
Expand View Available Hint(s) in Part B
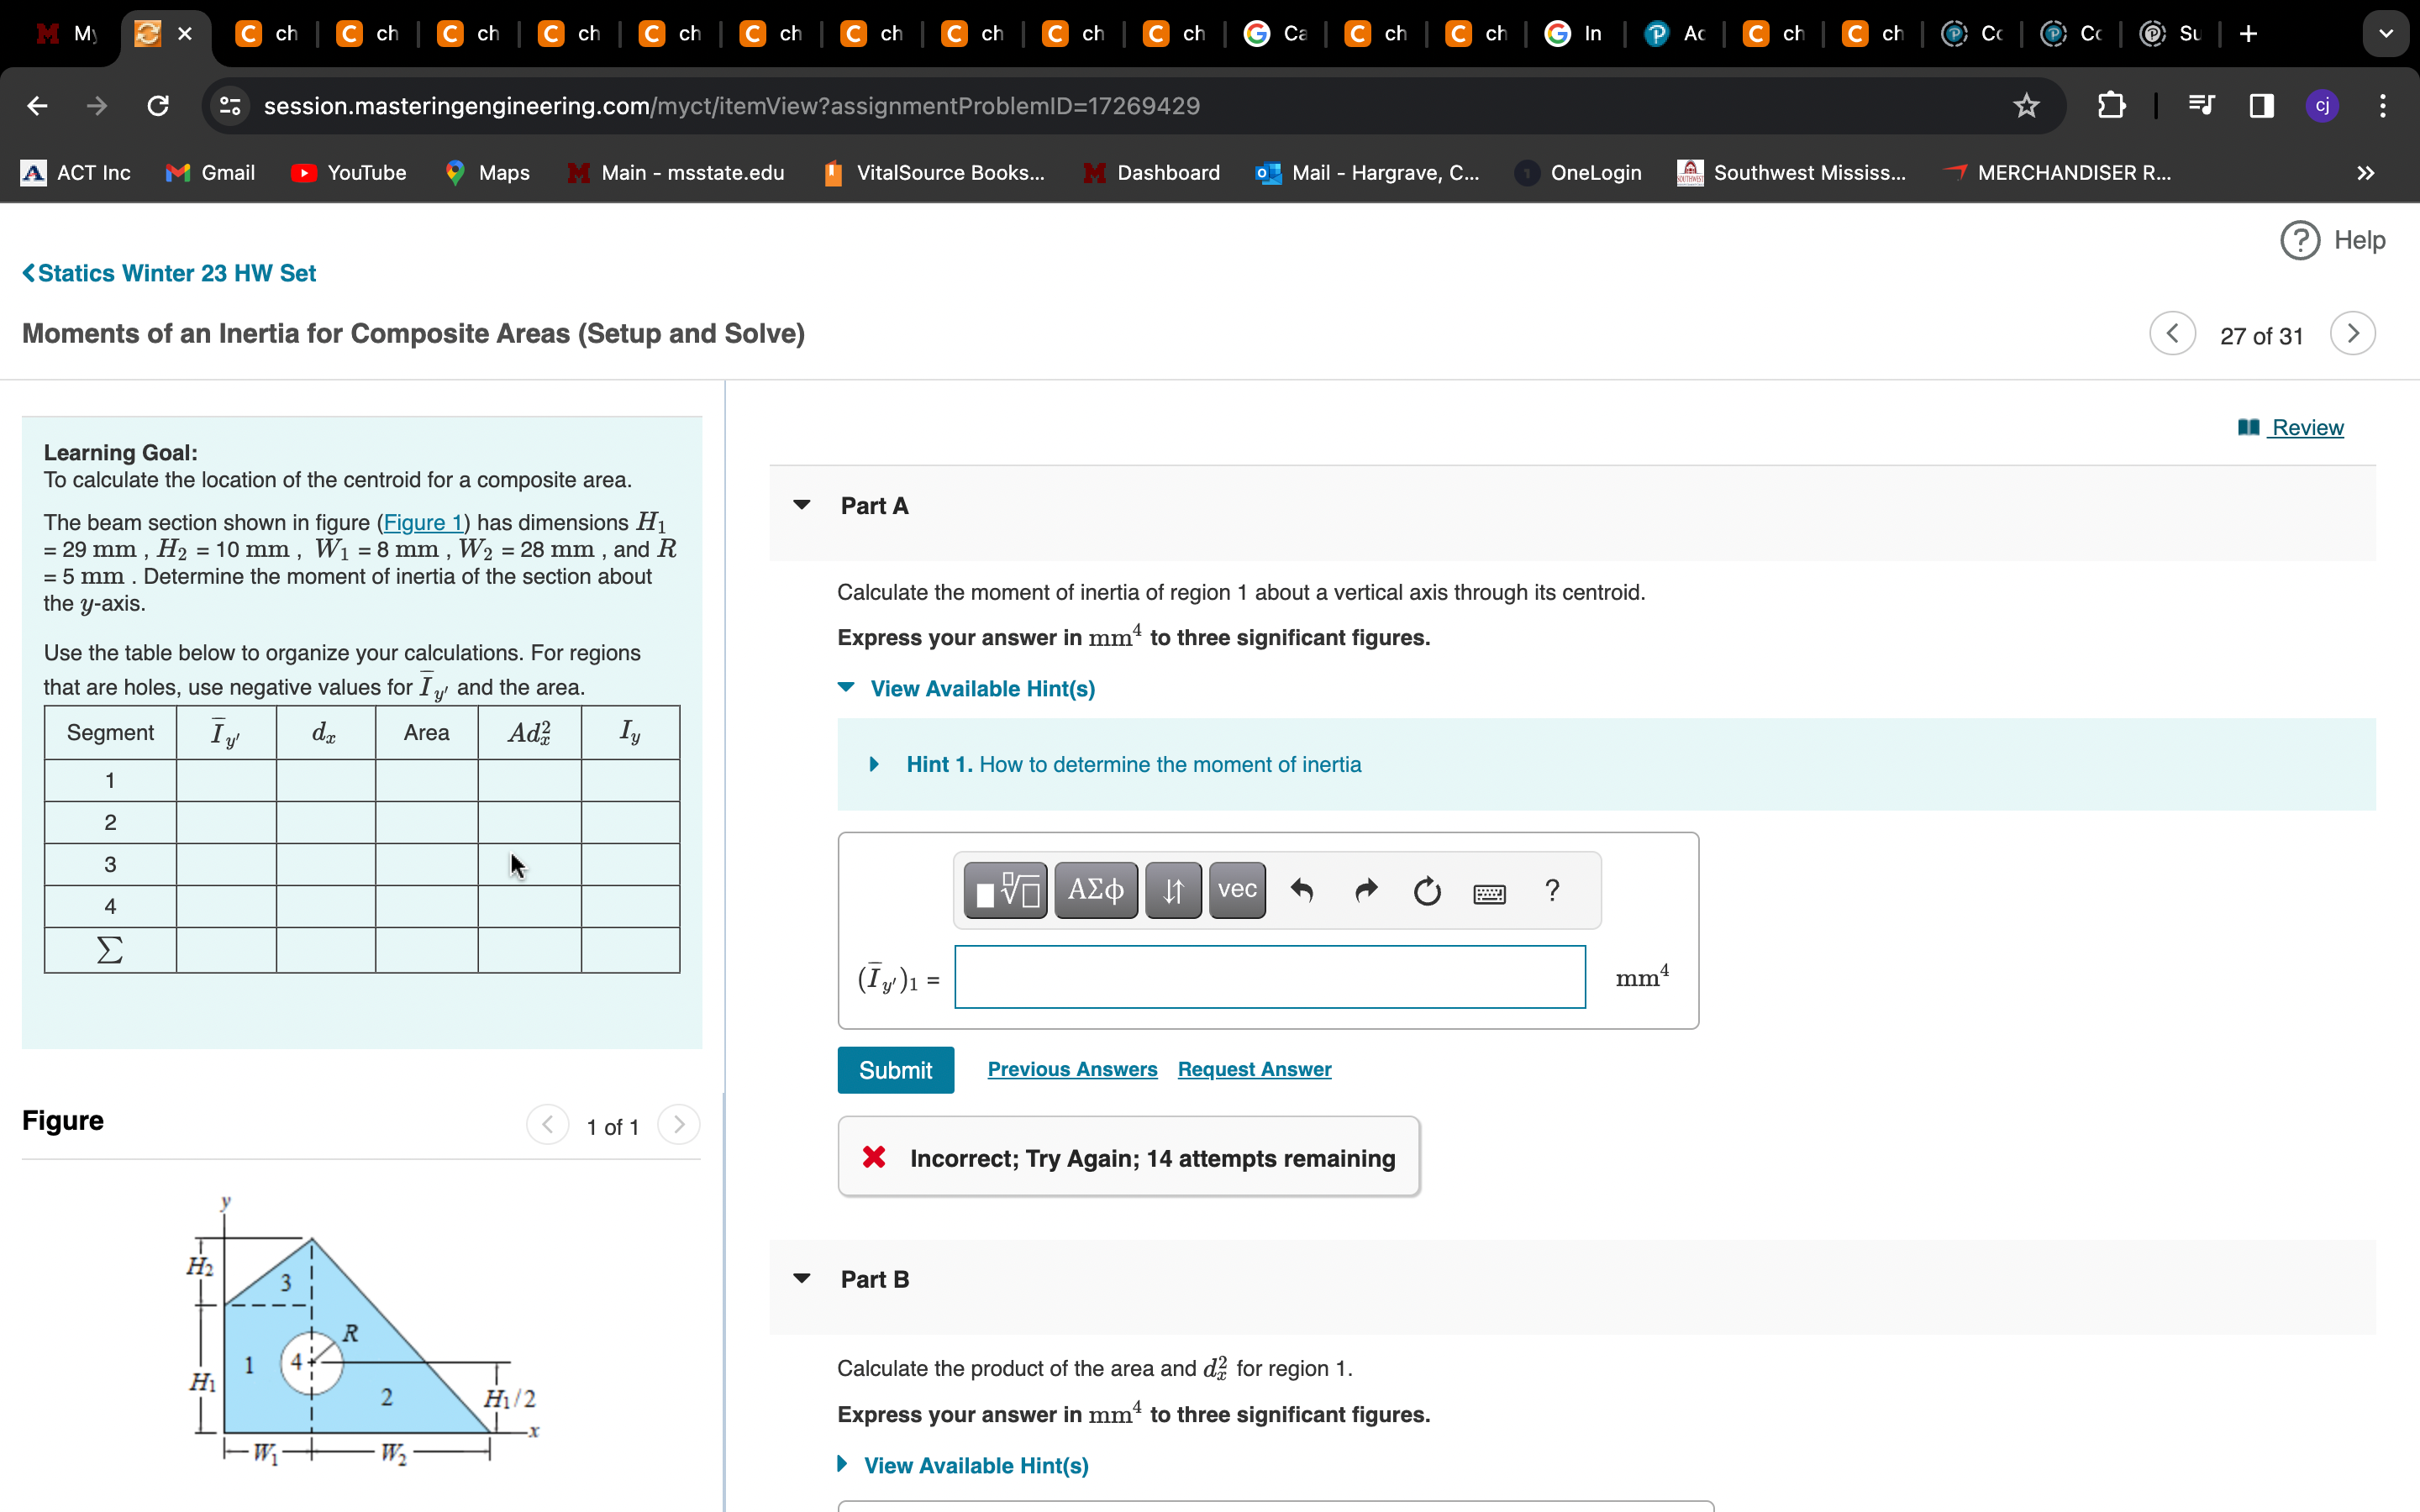pos(975,1465)
